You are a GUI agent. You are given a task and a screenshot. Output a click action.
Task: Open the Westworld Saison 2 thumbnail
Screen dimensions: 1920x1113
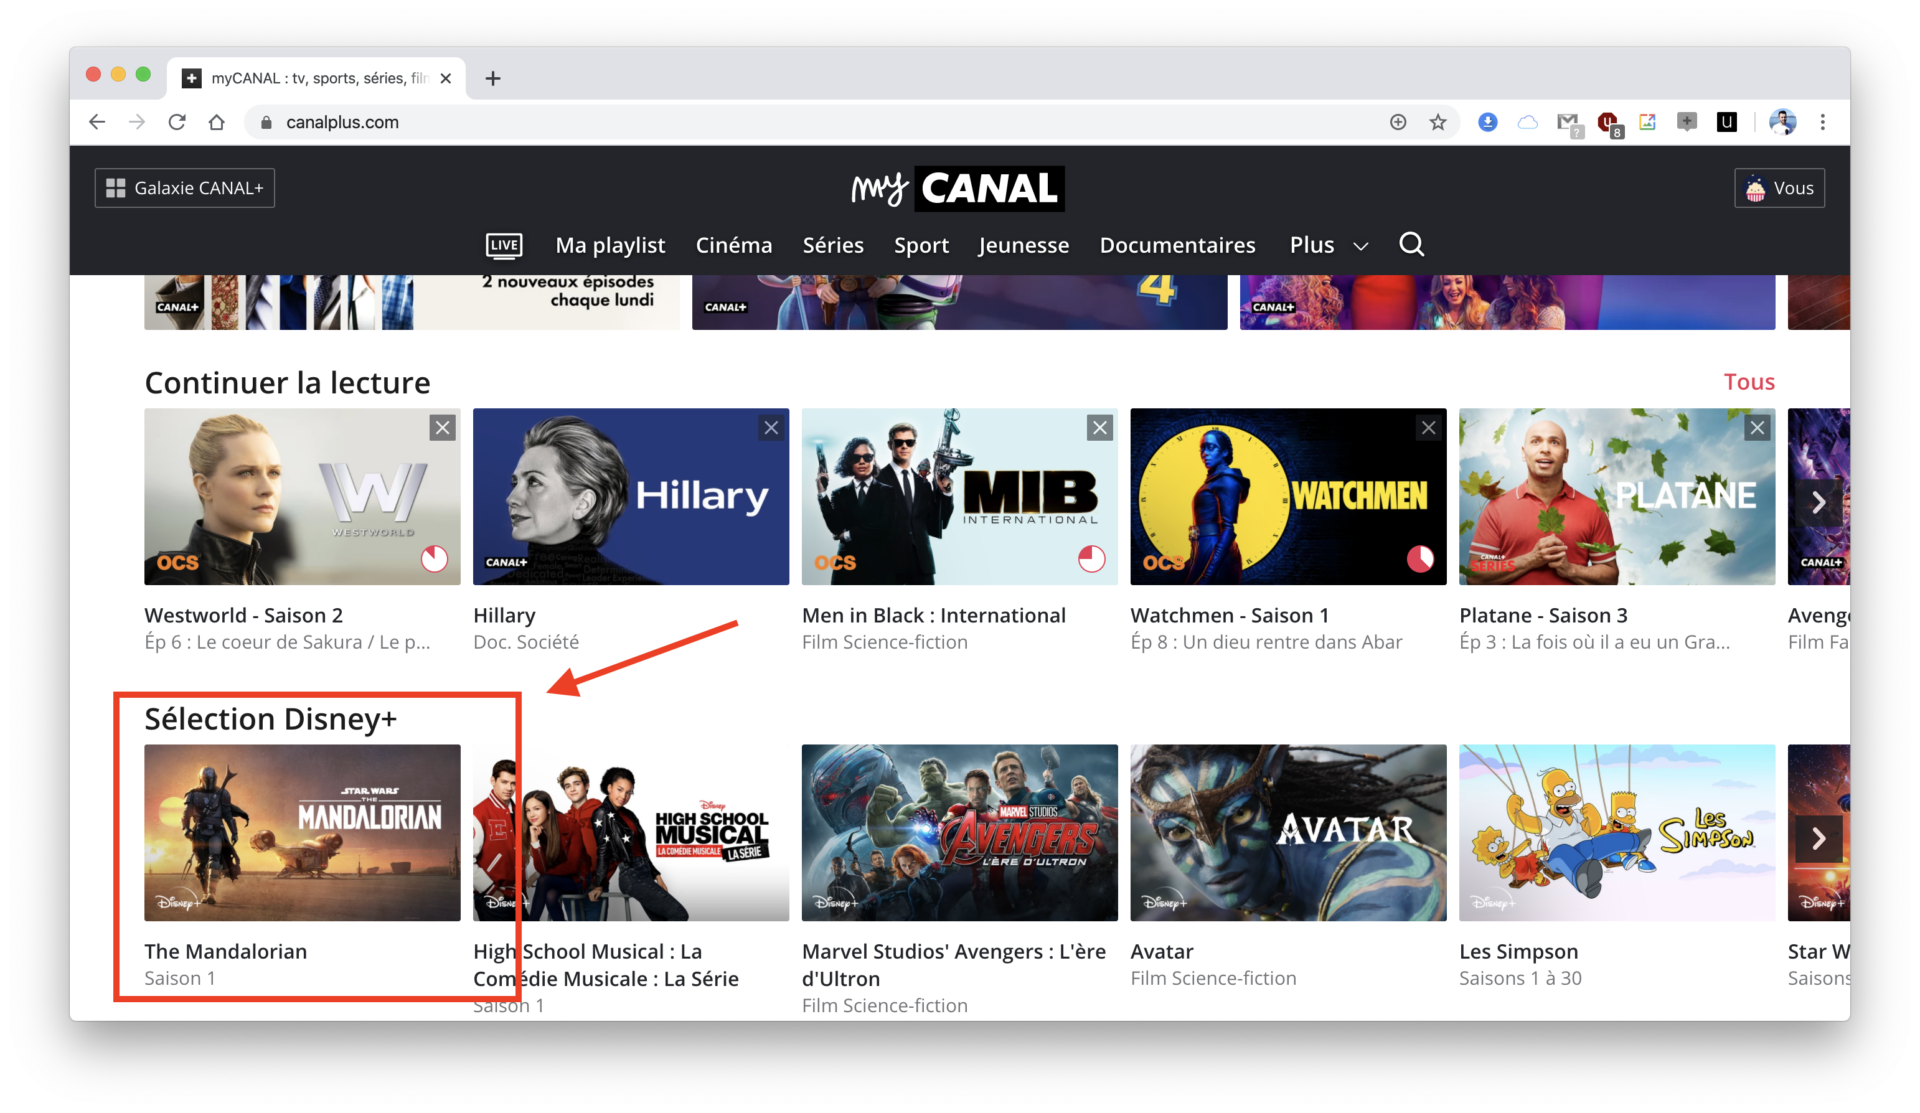[x=302, y=496]
